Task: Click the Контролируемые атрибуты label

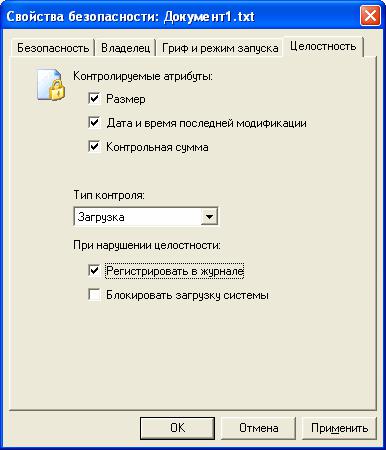Action: click(143, 76)
